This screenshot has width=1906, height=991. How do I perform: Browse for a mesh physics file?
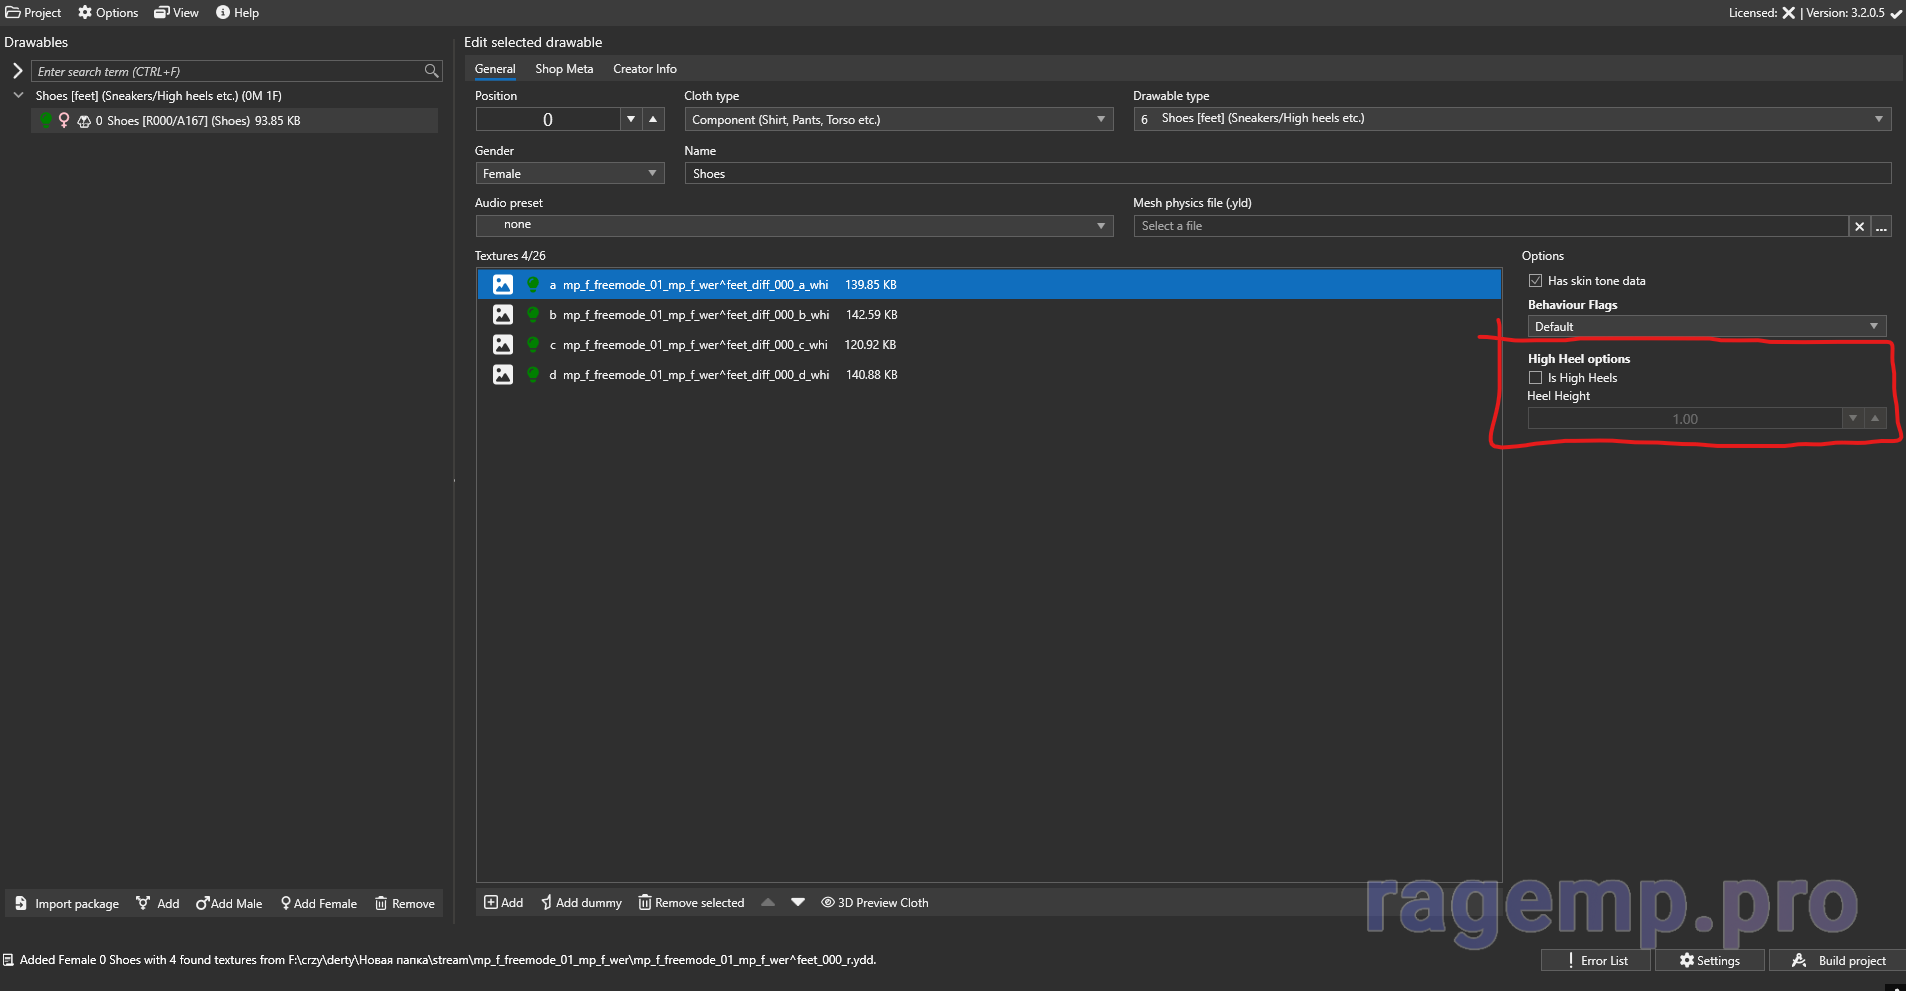[1881, 227]
